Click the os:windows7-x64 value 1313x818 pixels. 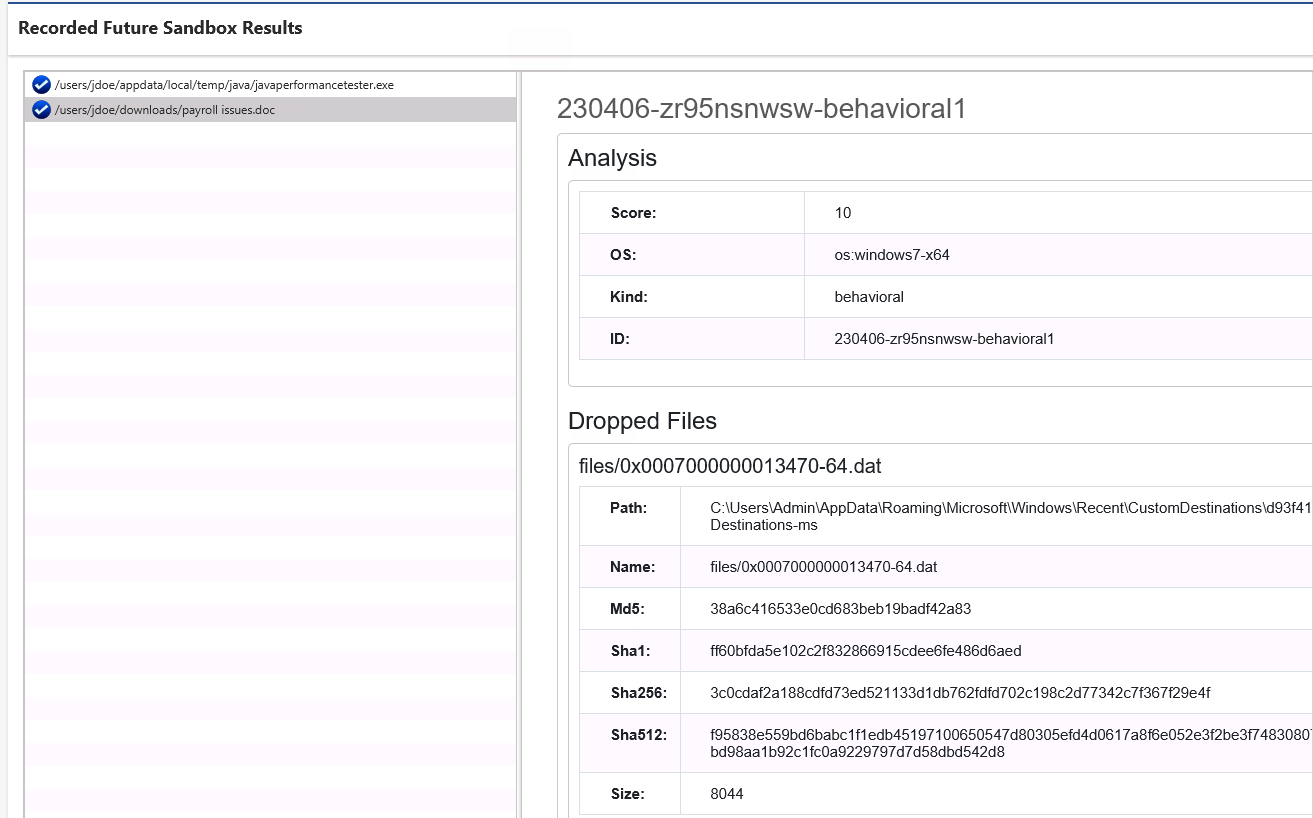point(892,255)
